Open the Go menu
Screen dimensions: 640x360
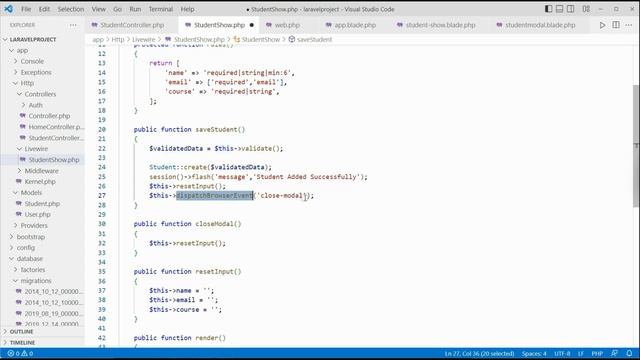118,9
